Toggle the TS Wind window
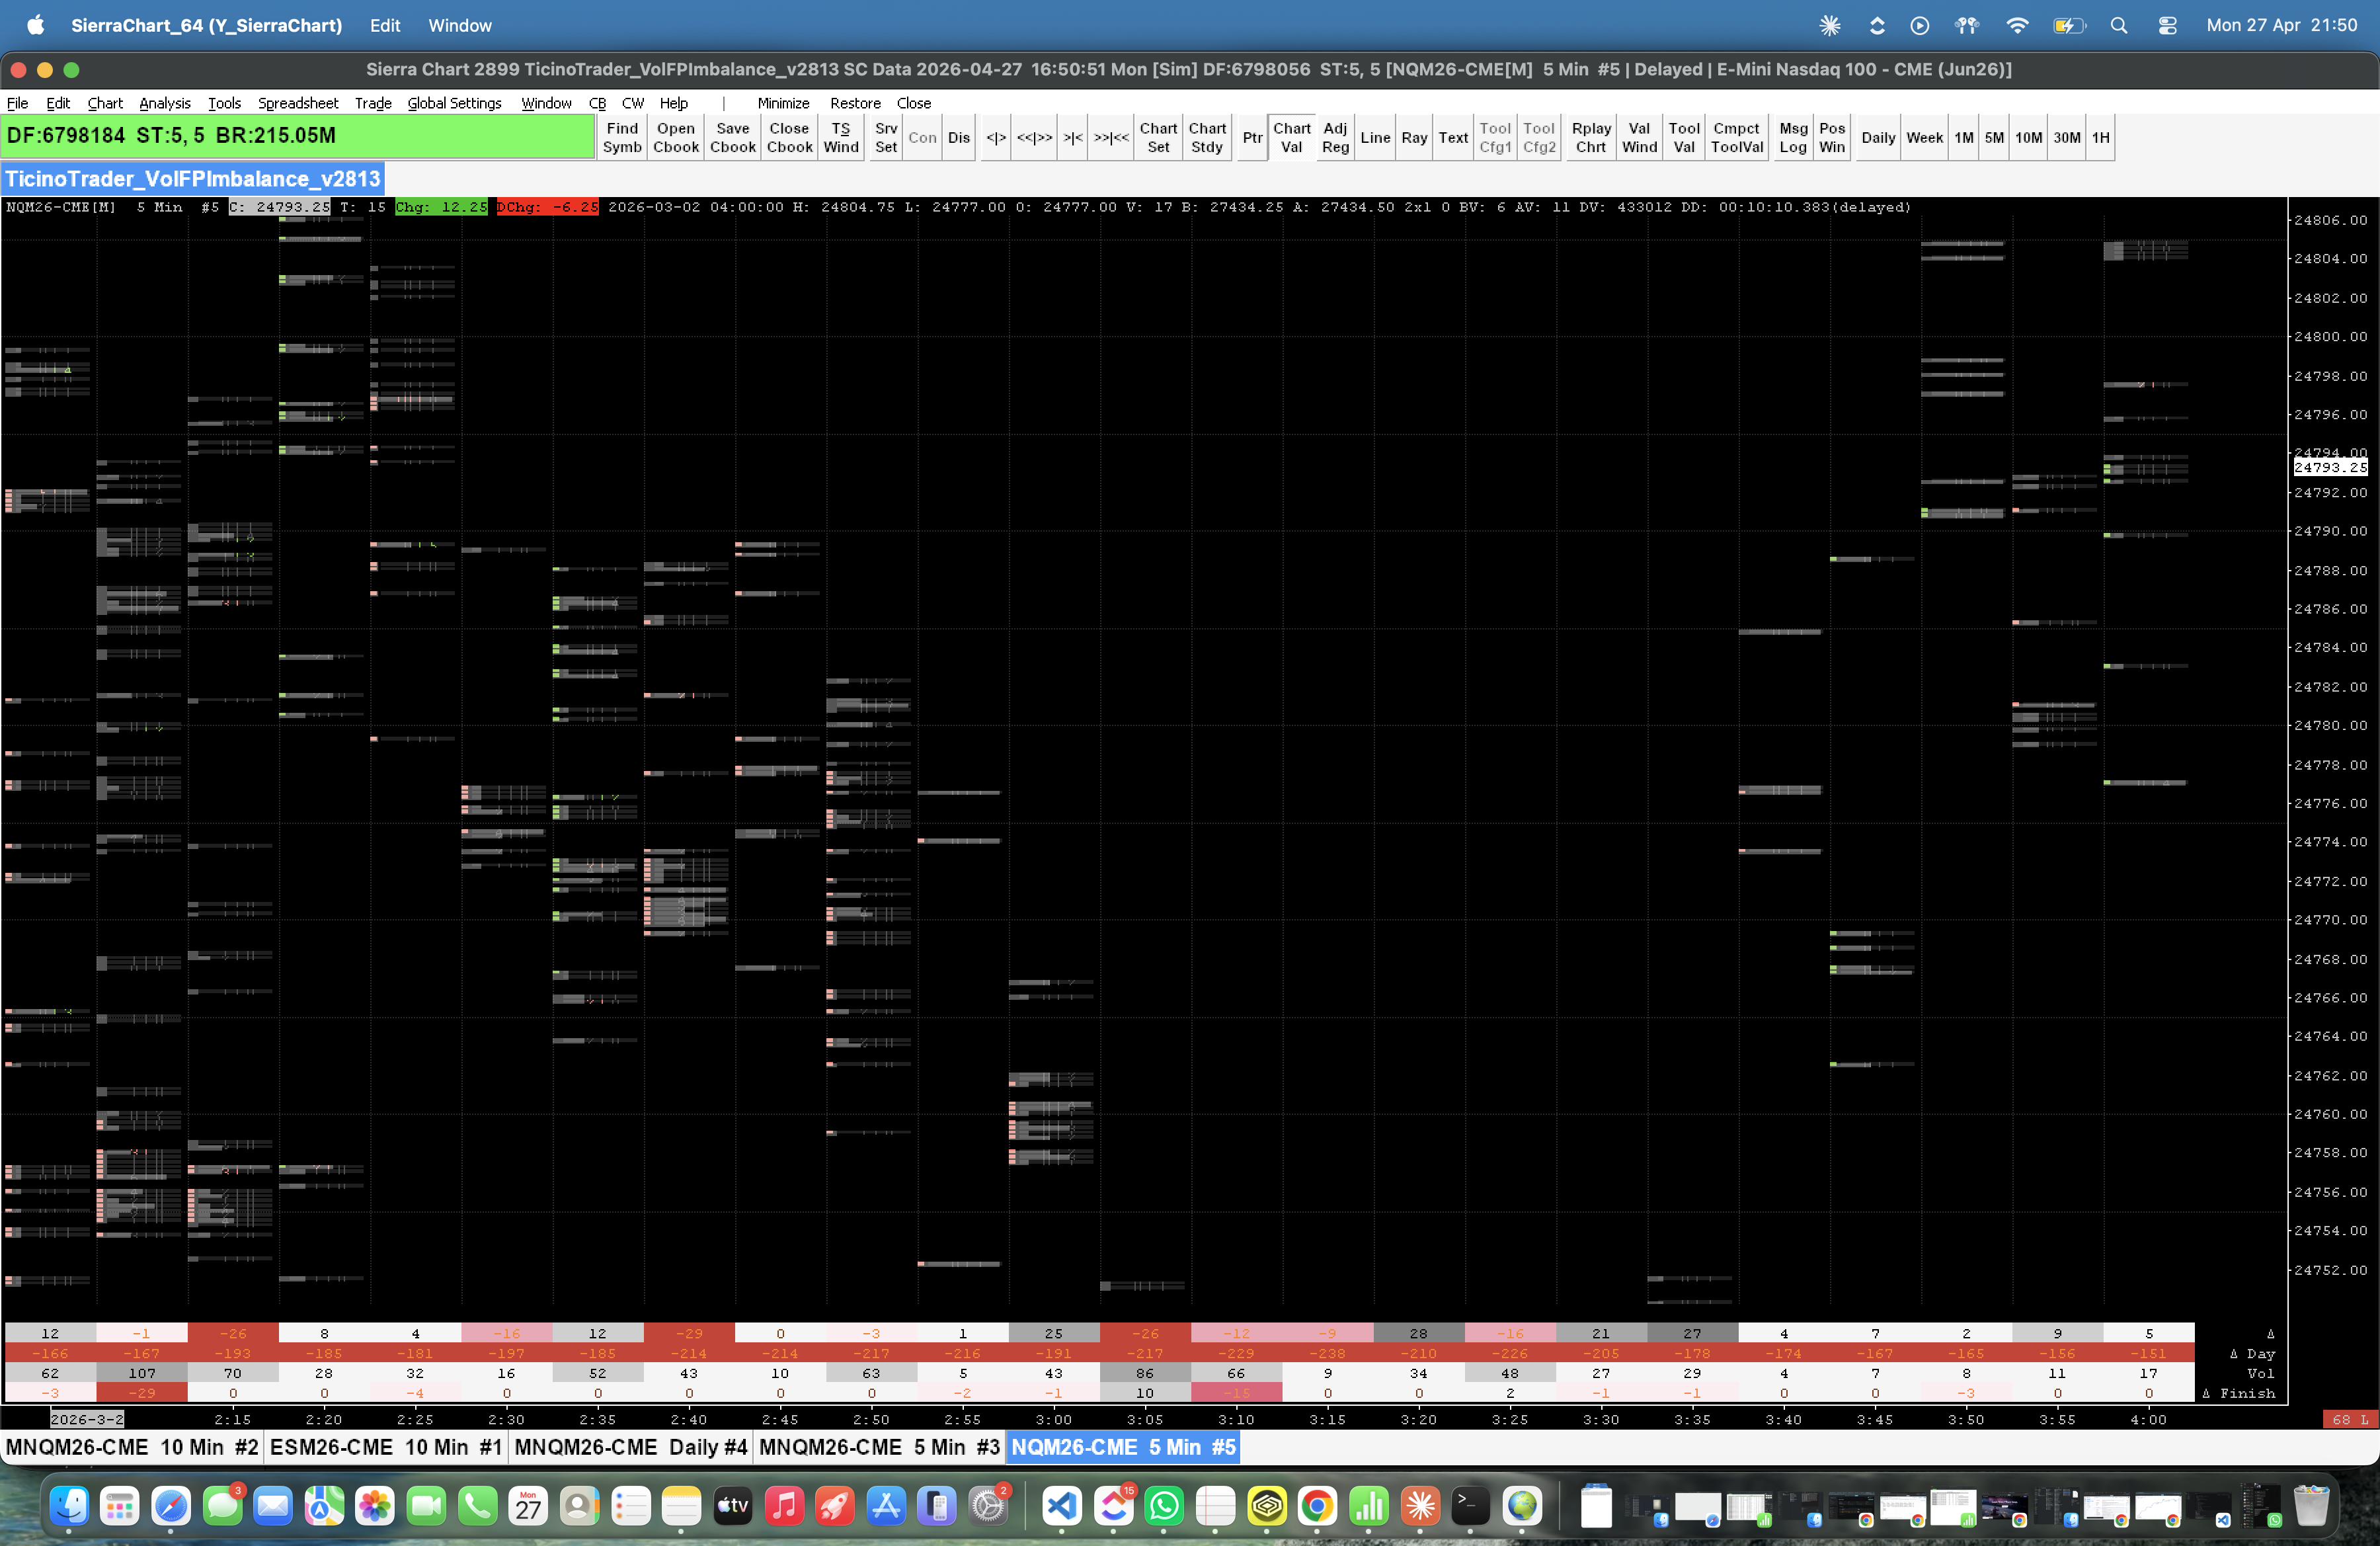The width and height of the screenshot is (2380, 1546). coord(840,137)
